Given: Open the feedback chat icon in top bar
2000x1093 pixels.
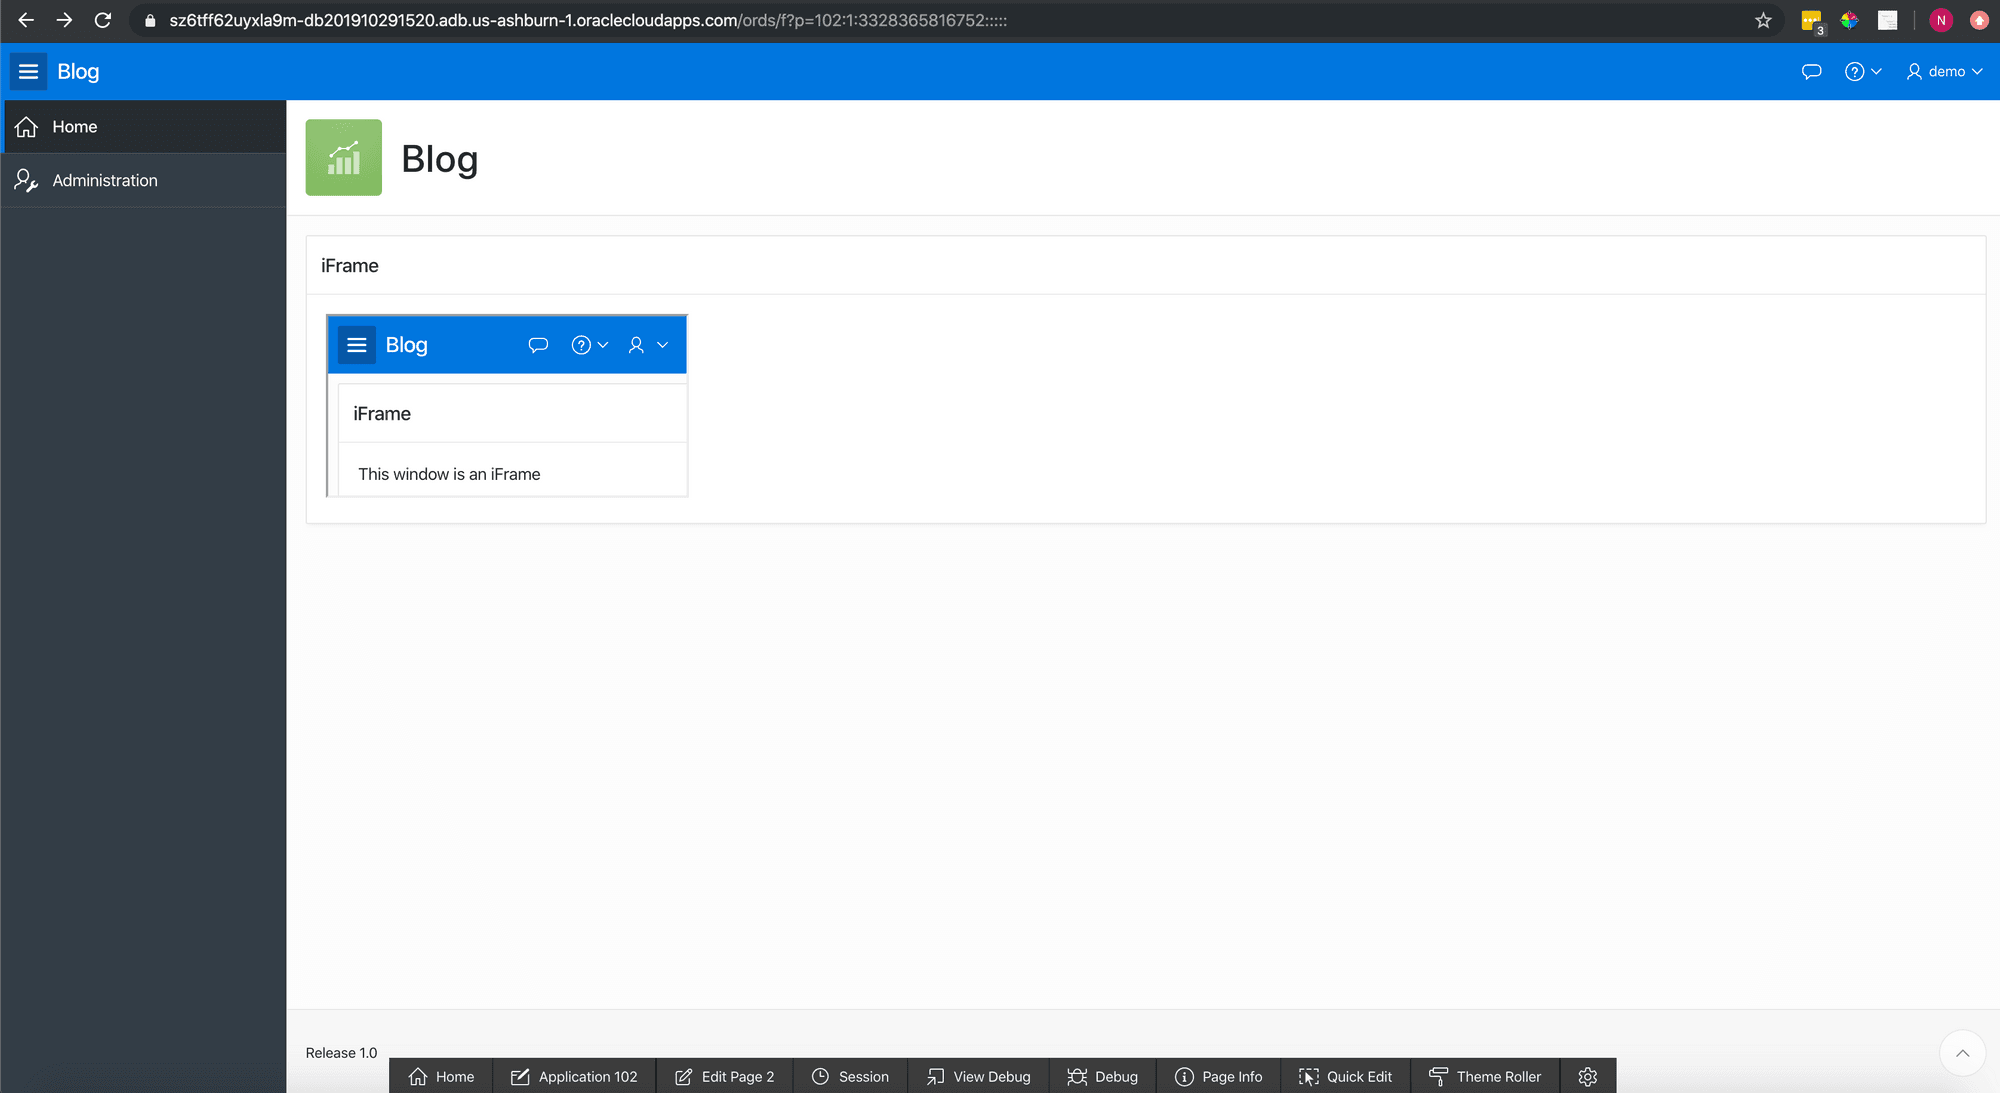Looking at the screenshot, I should coord(1811,71).
